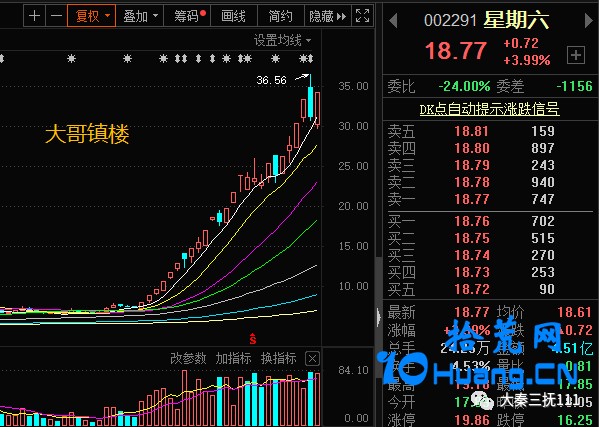The width and height of the screenshot is (599, 427).
Task: Select 卖五 price 18.81
Action: [471, 131]
